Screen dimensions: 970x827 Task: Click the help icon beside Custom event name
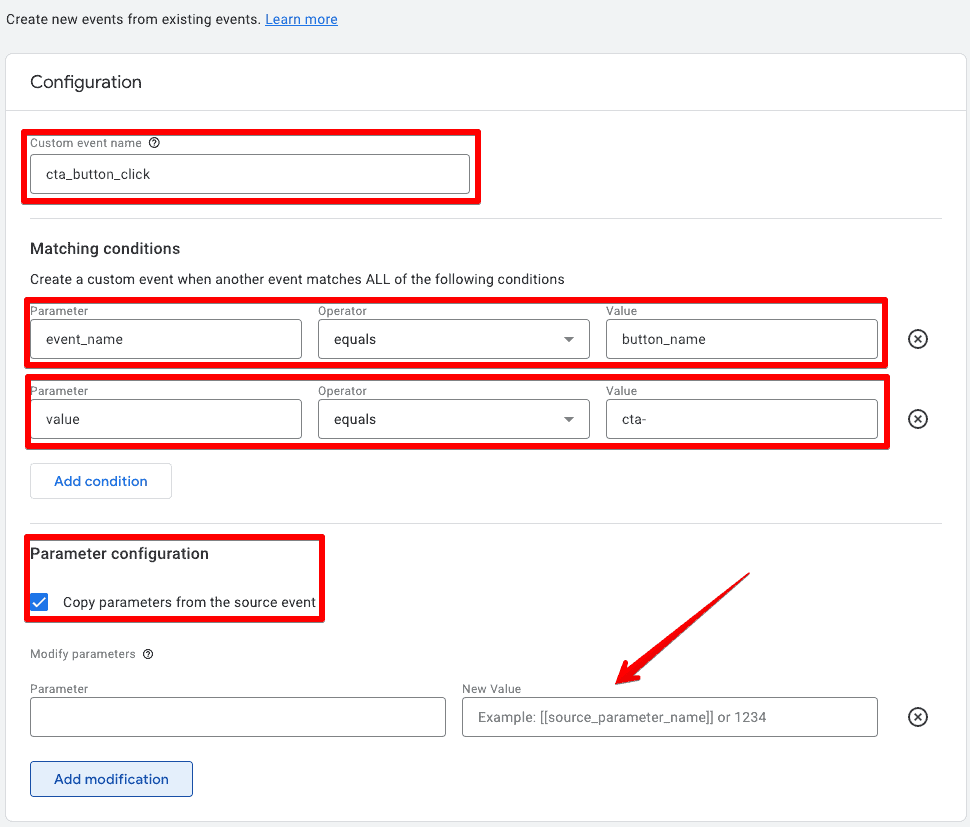tap(154, 143)
